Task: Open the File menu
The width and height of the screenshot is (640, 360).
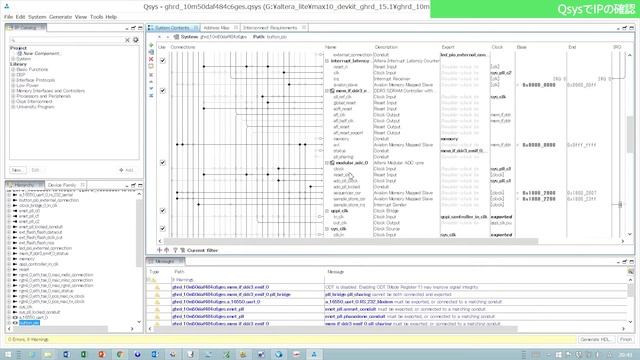Action: click(x=8, y=17)
